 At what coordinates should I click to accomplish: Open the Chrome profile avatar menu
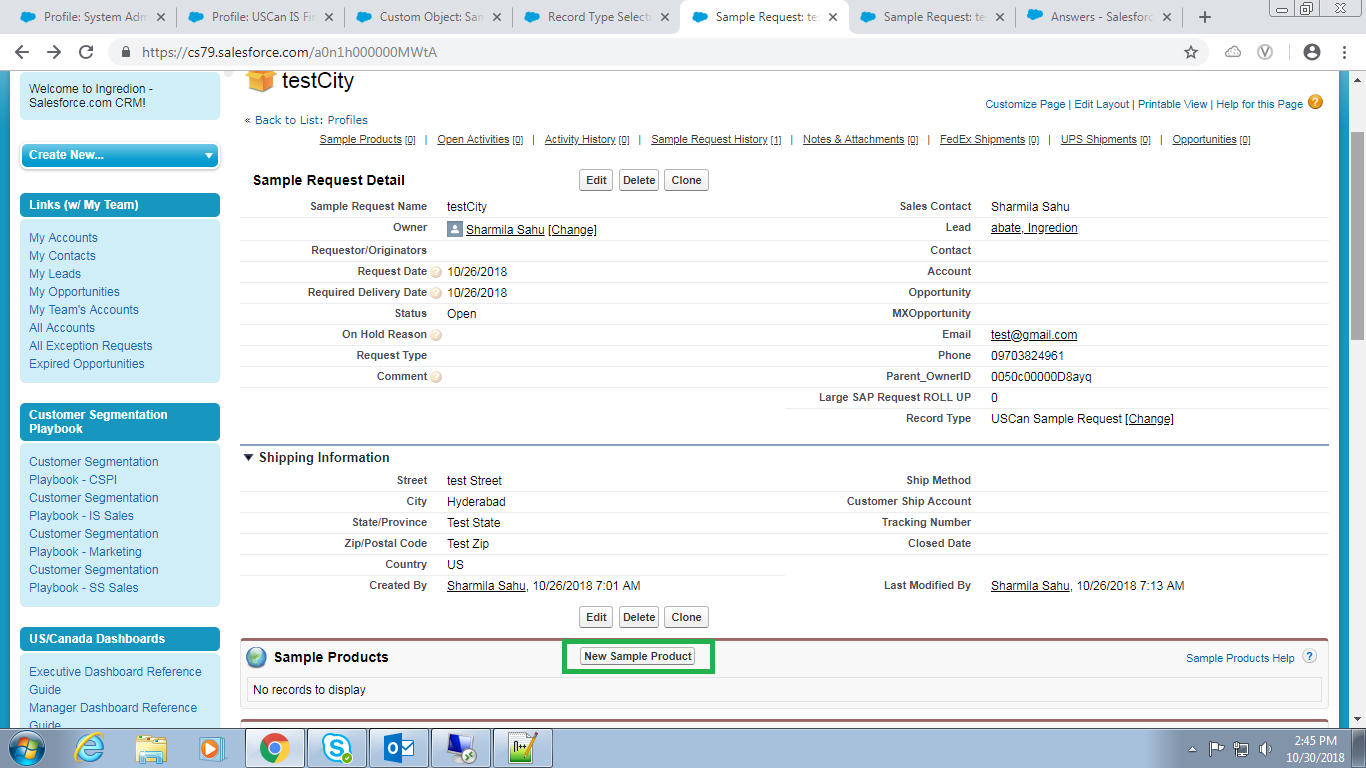[1312, 52]
